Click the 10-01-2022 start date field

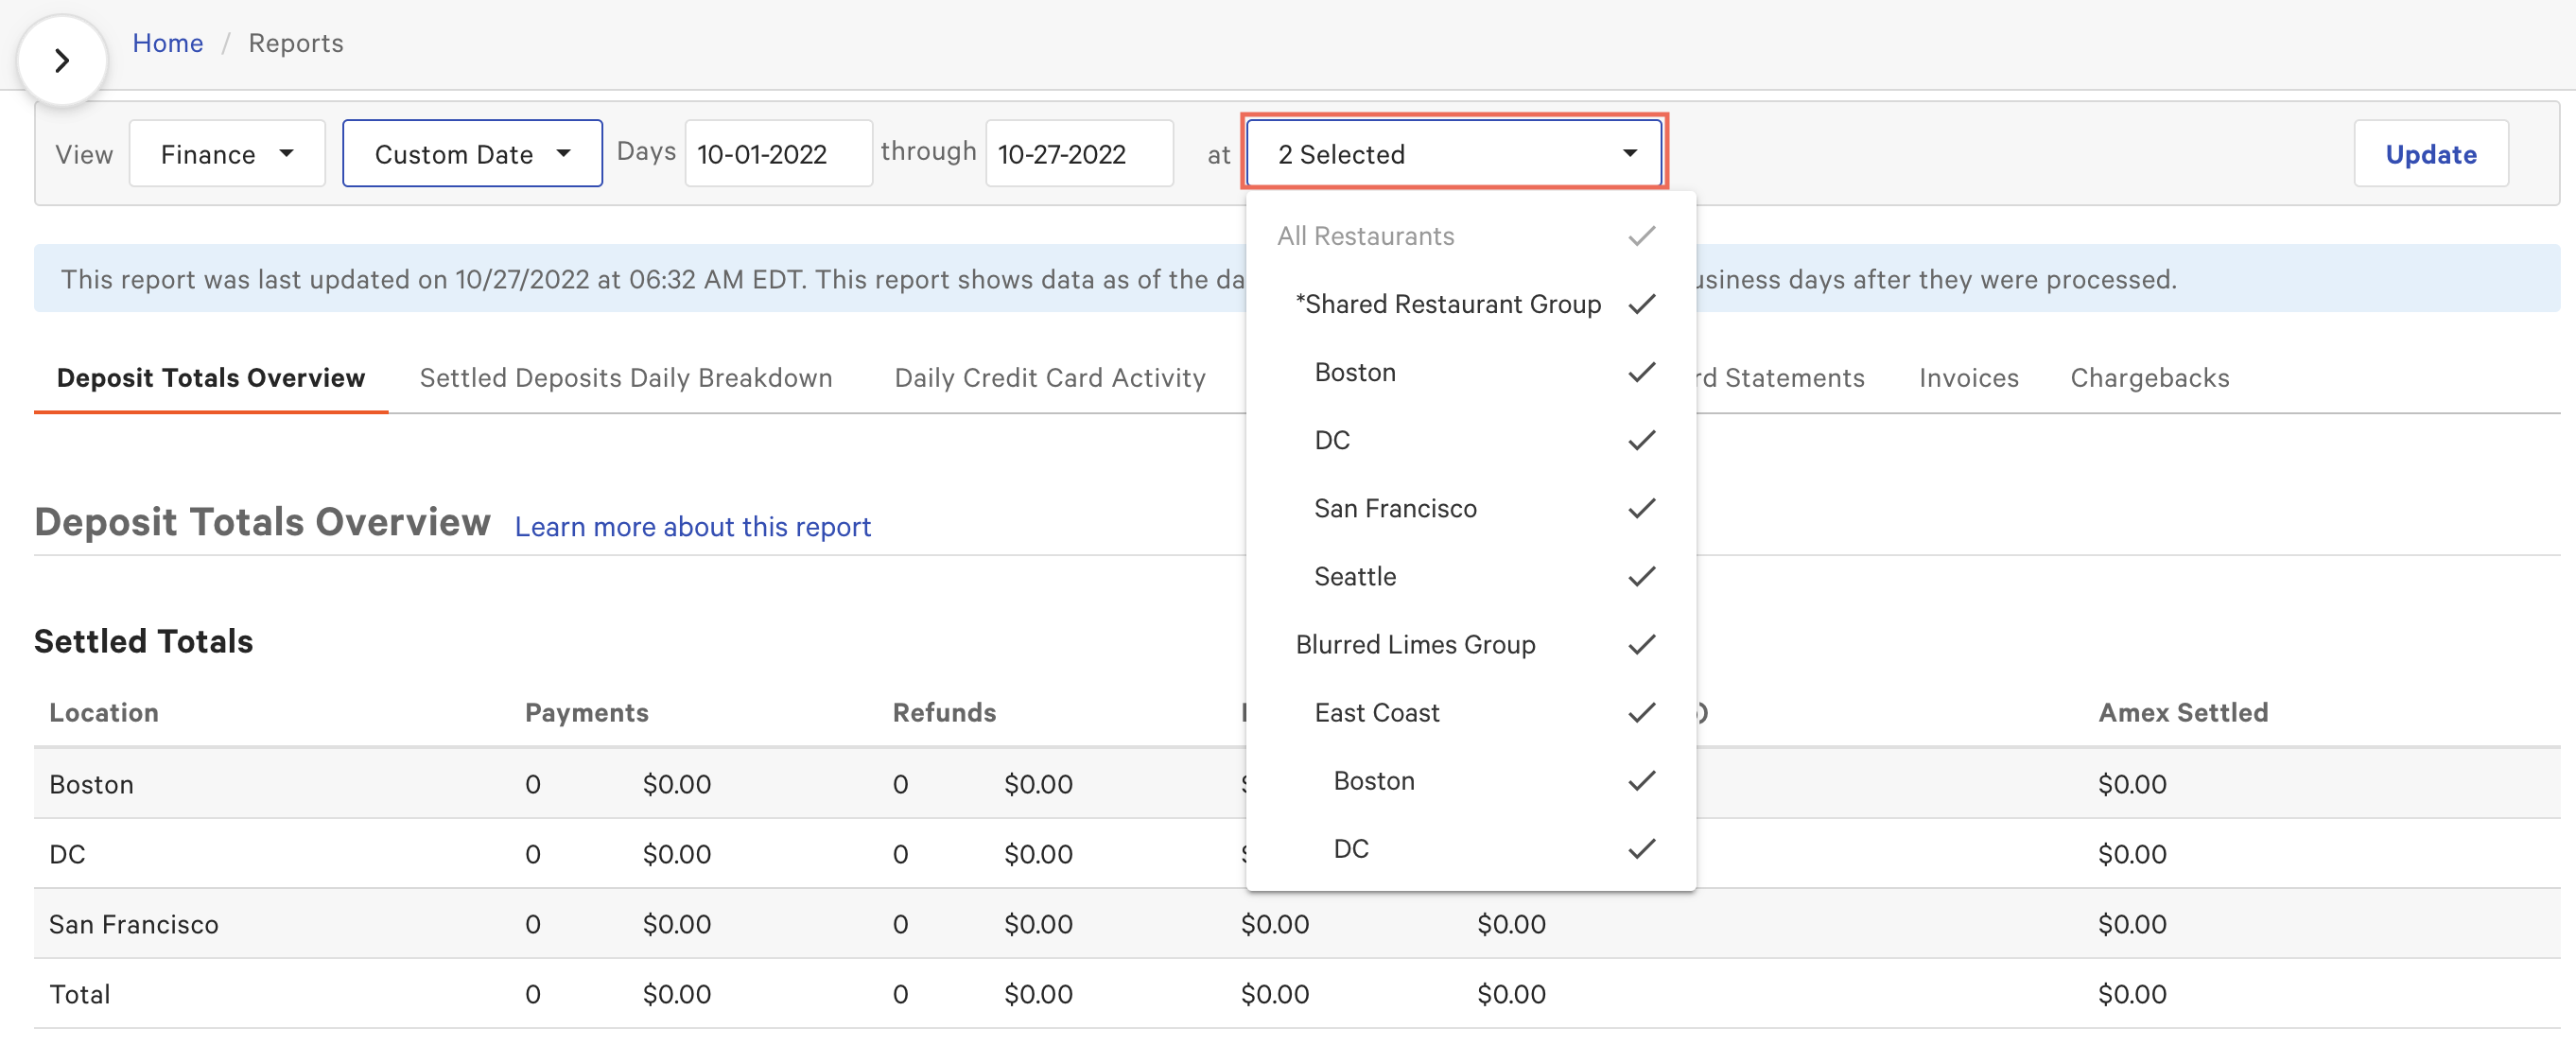pyautogui.click(x=778, y=153)
